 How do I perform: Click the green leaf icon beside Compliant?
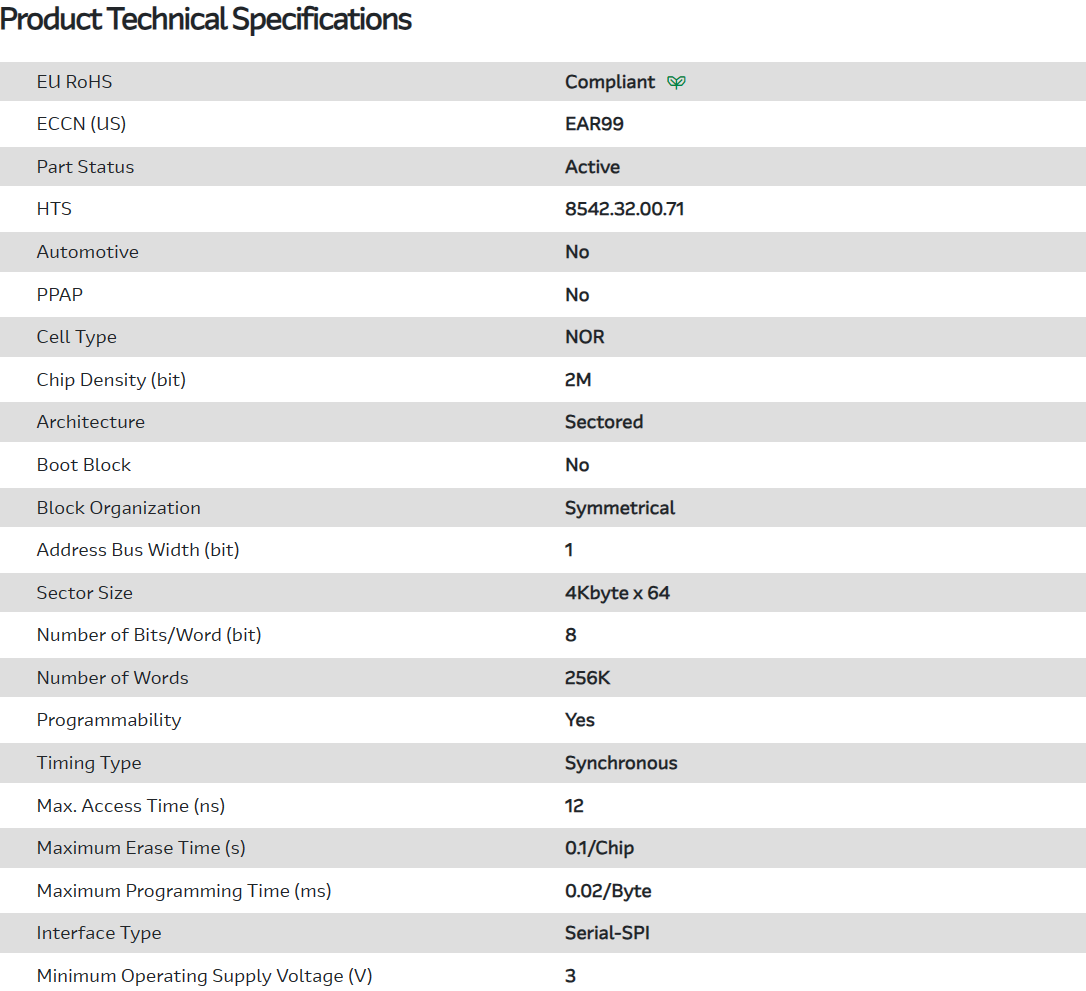click(677, 82)
